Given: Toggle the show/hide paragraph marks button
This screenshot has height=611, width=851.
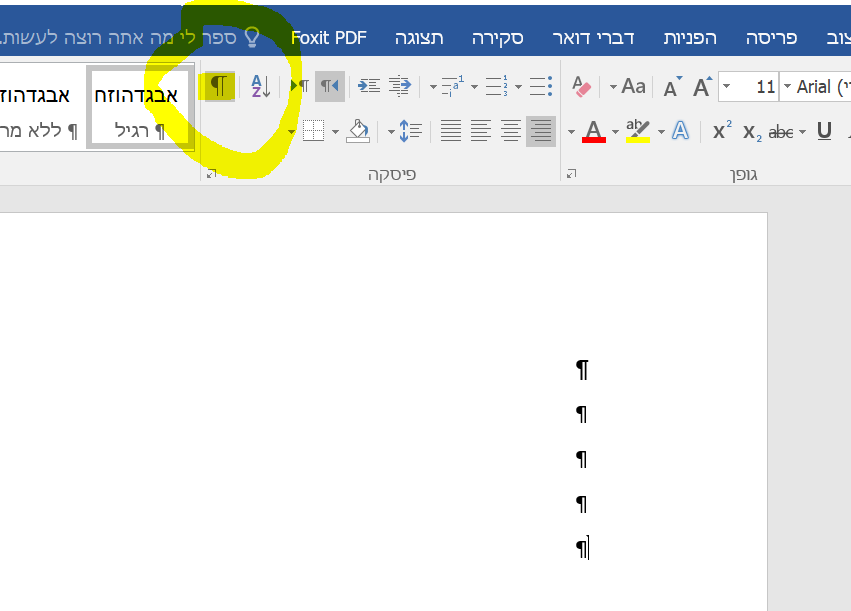Looking at the screenshot, I should tap(220, 86).
